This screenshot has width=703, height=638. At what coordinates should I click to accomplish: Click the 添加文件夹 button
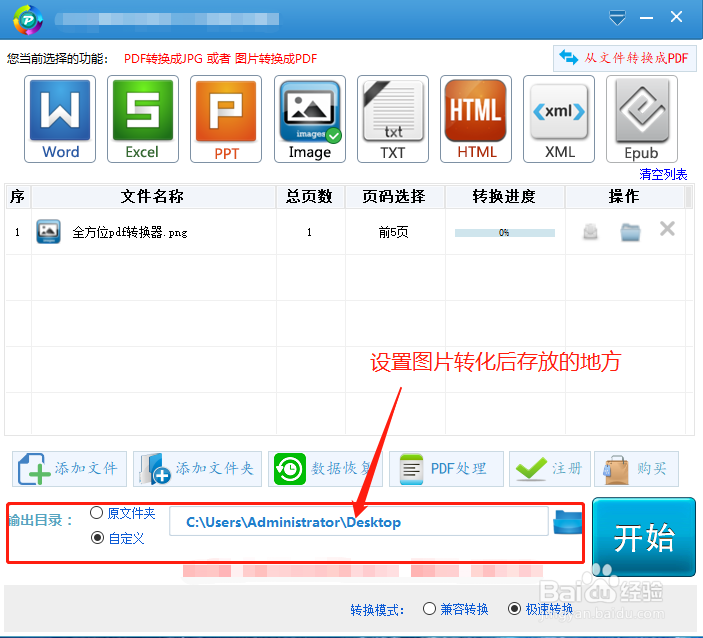click(x=197, y=469)
